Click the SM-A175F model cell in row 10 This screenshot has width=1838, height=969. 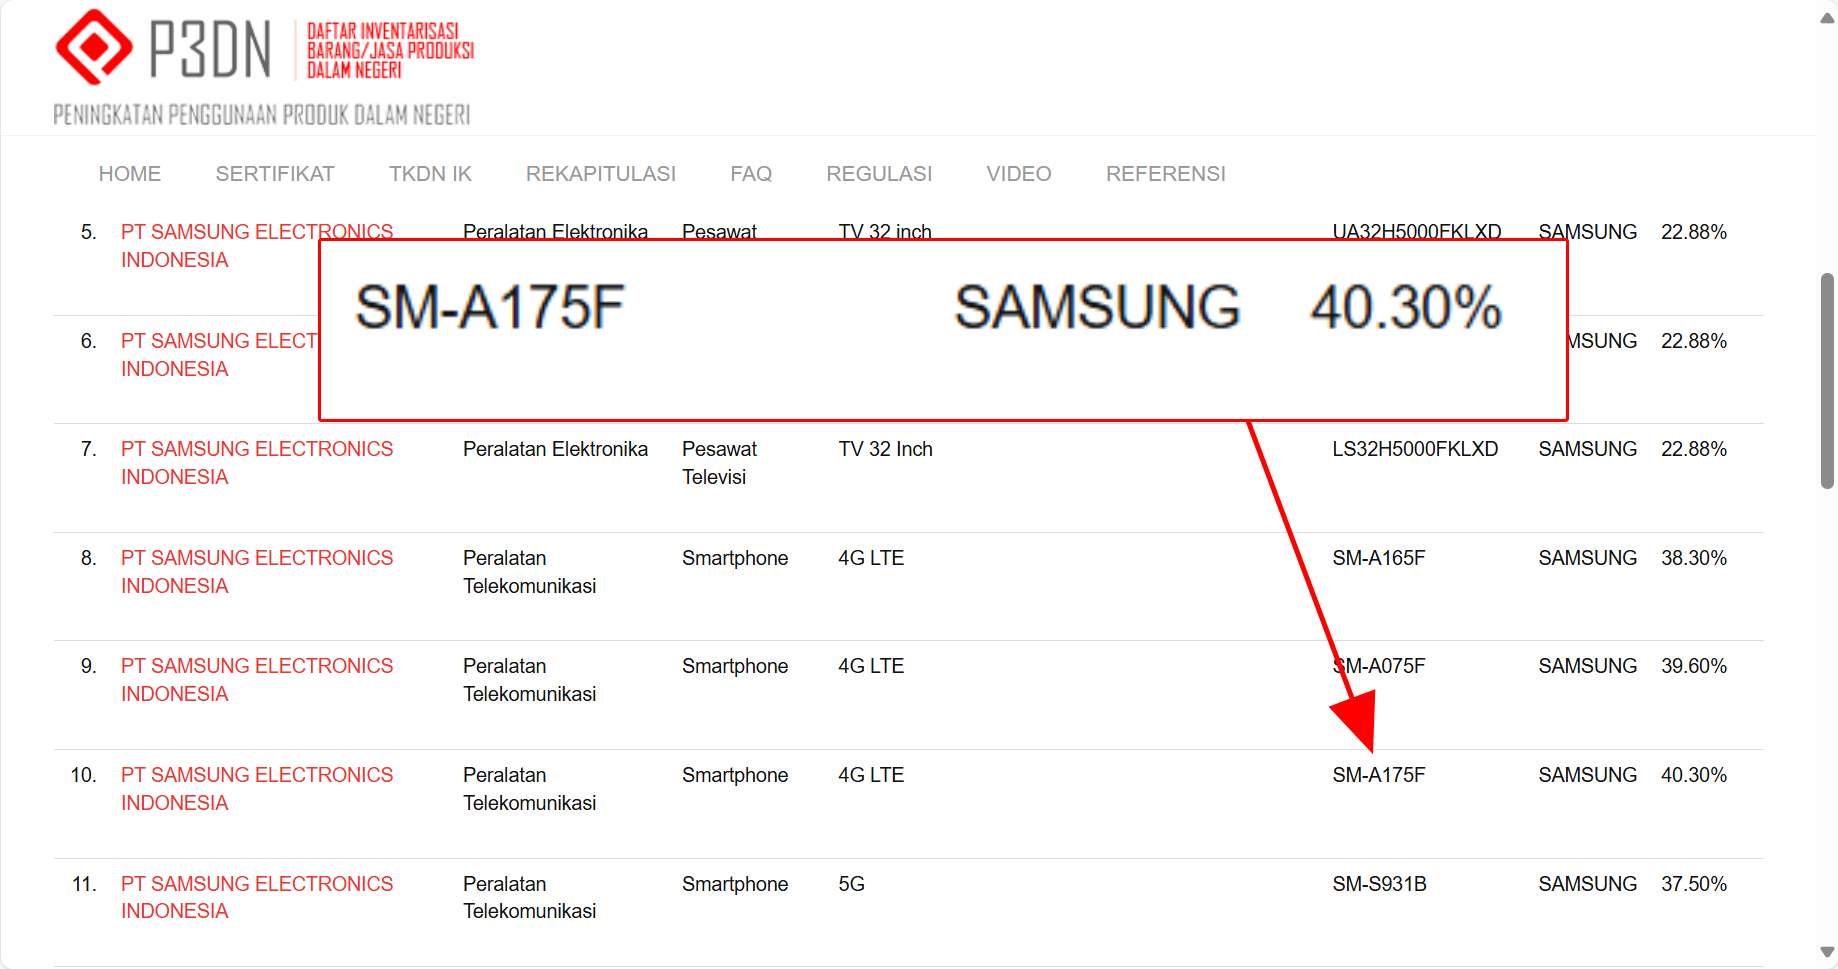(1378, 775)
